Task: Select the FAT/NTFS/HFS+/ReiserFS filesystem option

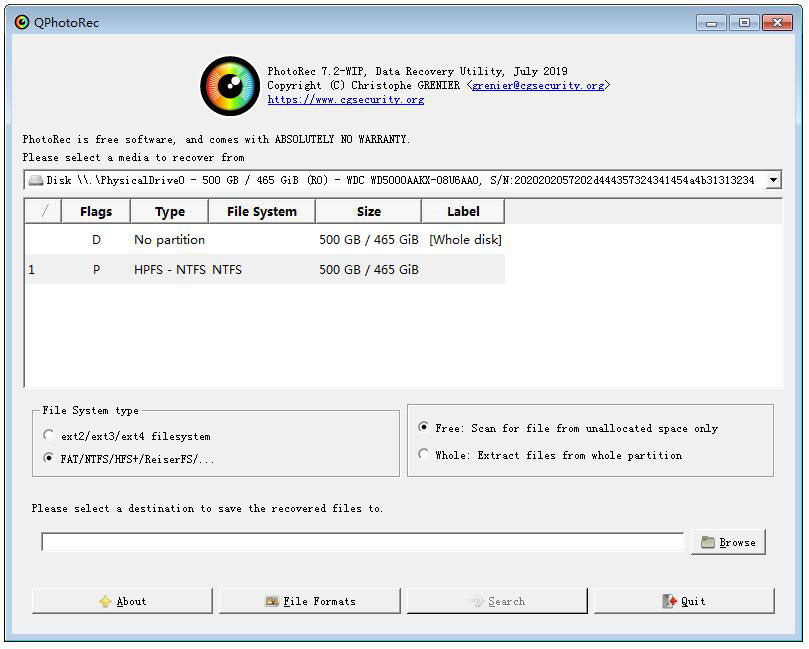Action: 48,458
